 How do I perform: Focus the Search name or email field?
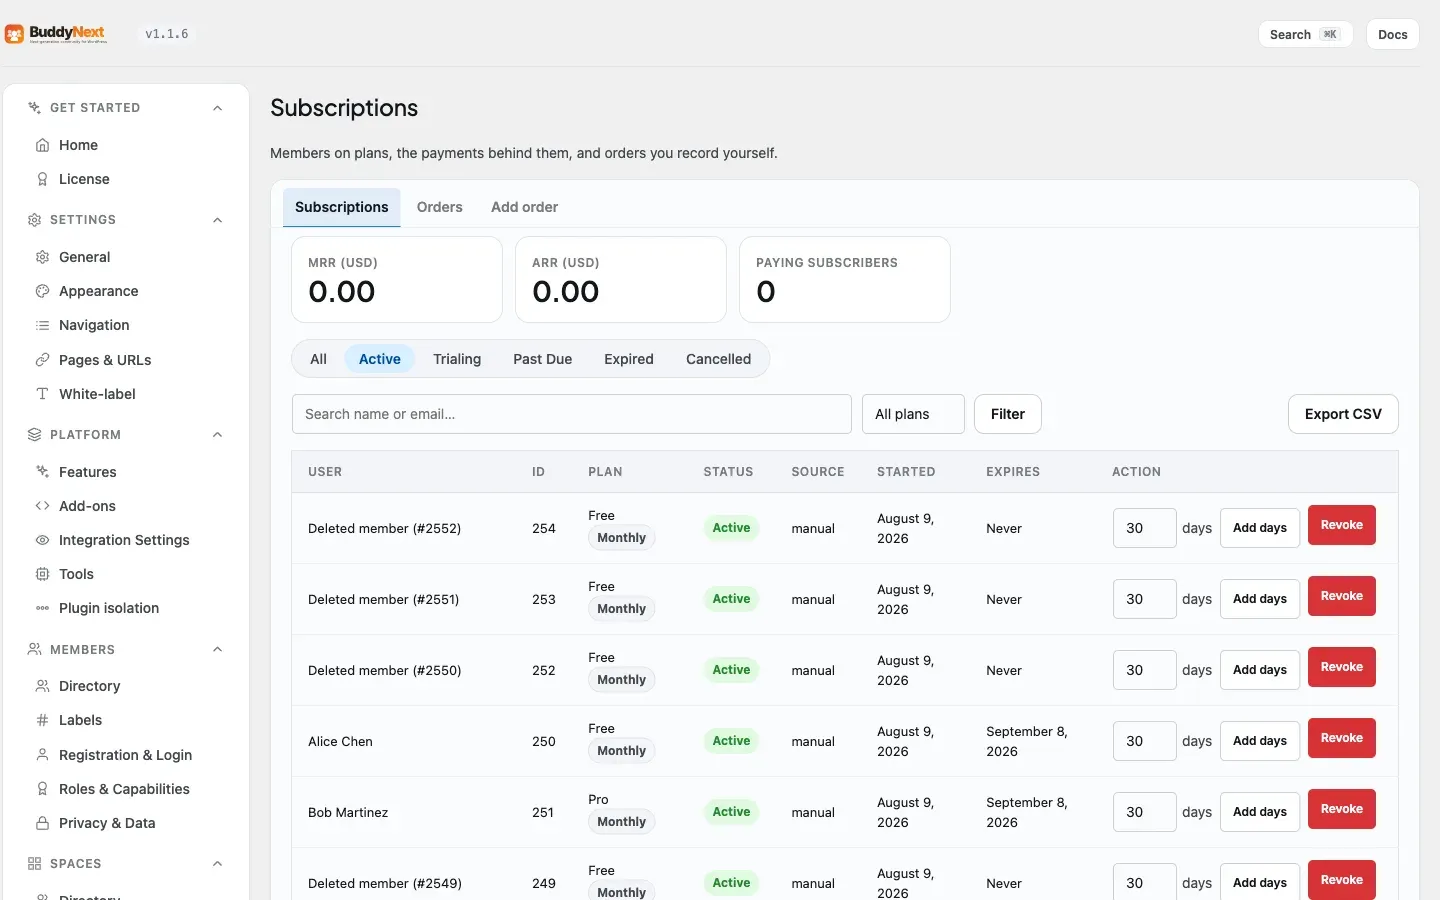(572, 414)
